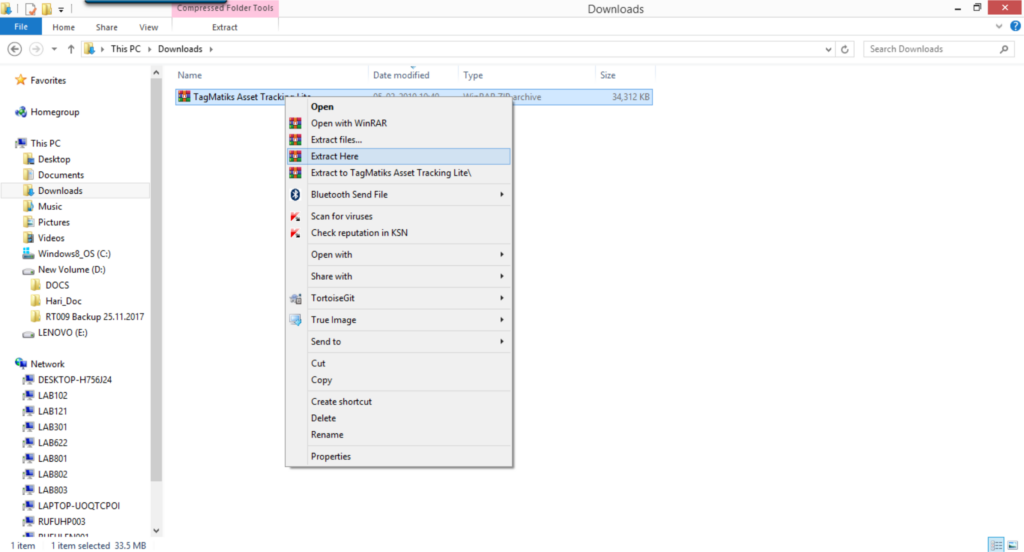1024x552 pixels.
Task: Switch to details view in status bar
Action: [996, 545]
